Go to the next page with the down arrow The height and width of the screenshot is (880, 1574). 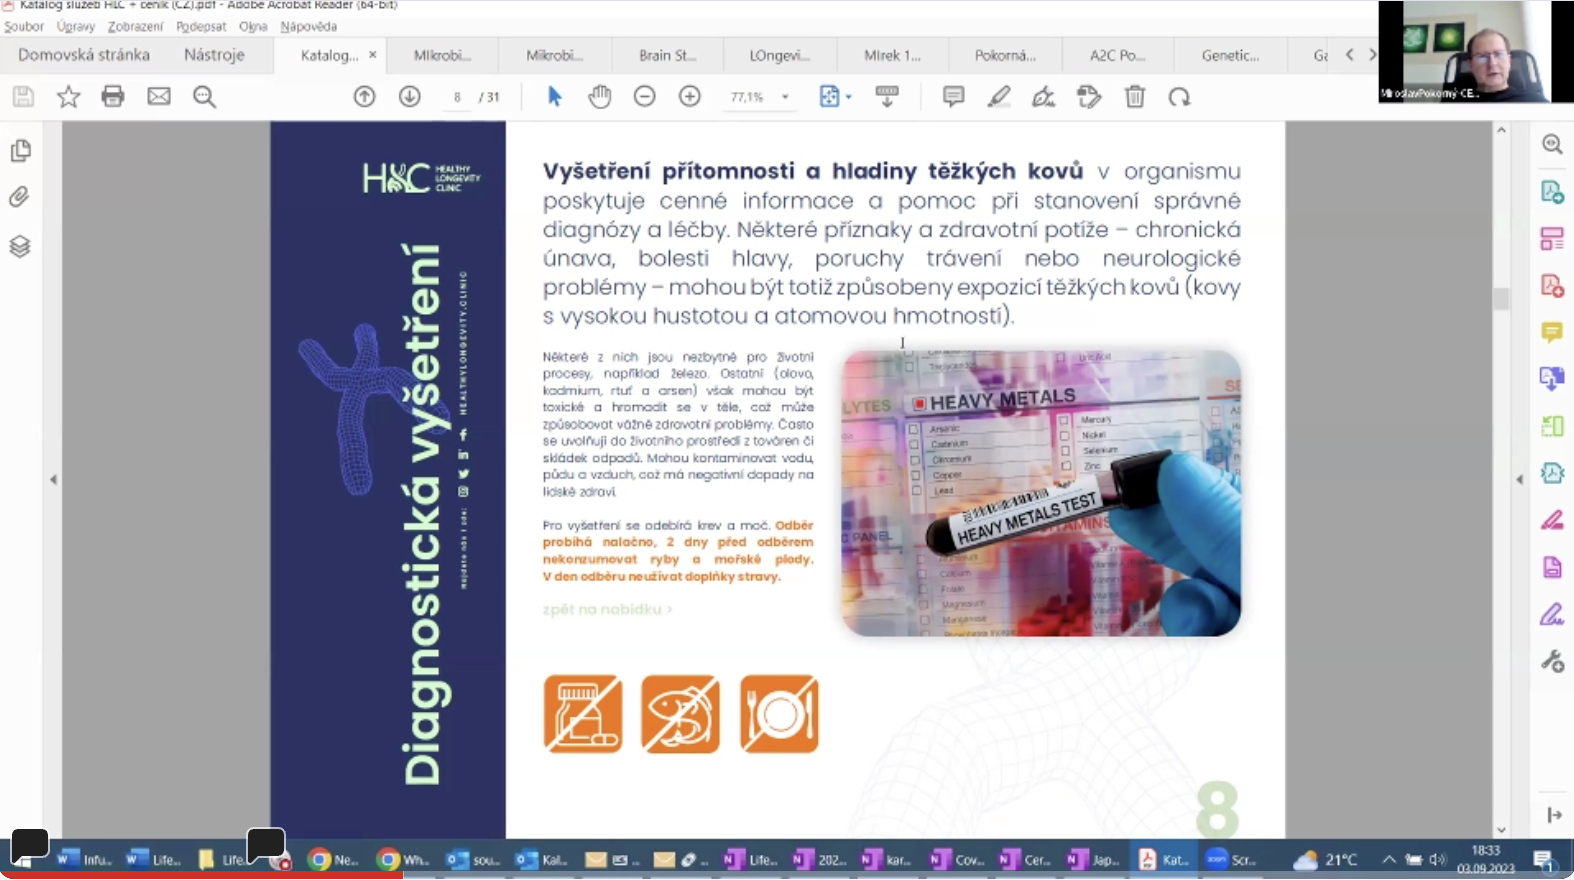click(410, 97)
